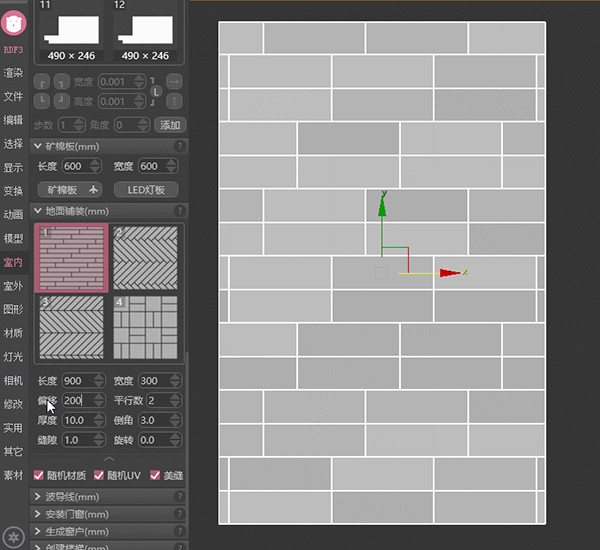
Task: Select floor pattern 1 brick layout
Action: (x=71, y=258)
